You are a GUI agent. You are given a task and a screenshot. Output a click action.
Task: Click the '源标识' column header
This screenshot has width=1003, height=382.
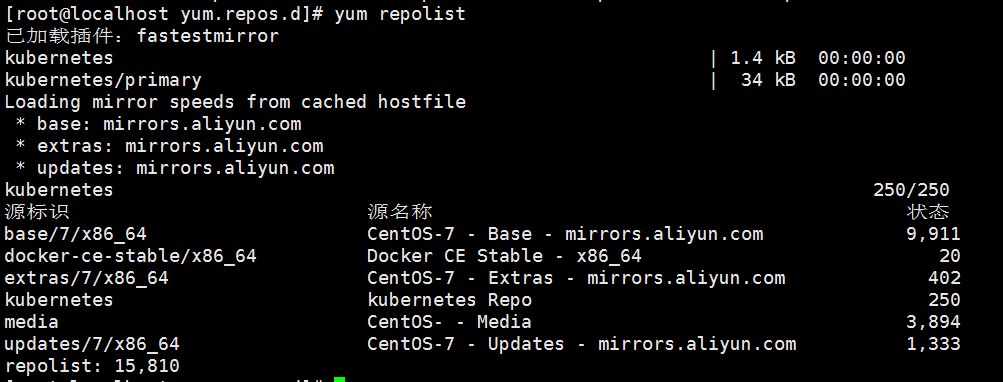tap(36, 212)
